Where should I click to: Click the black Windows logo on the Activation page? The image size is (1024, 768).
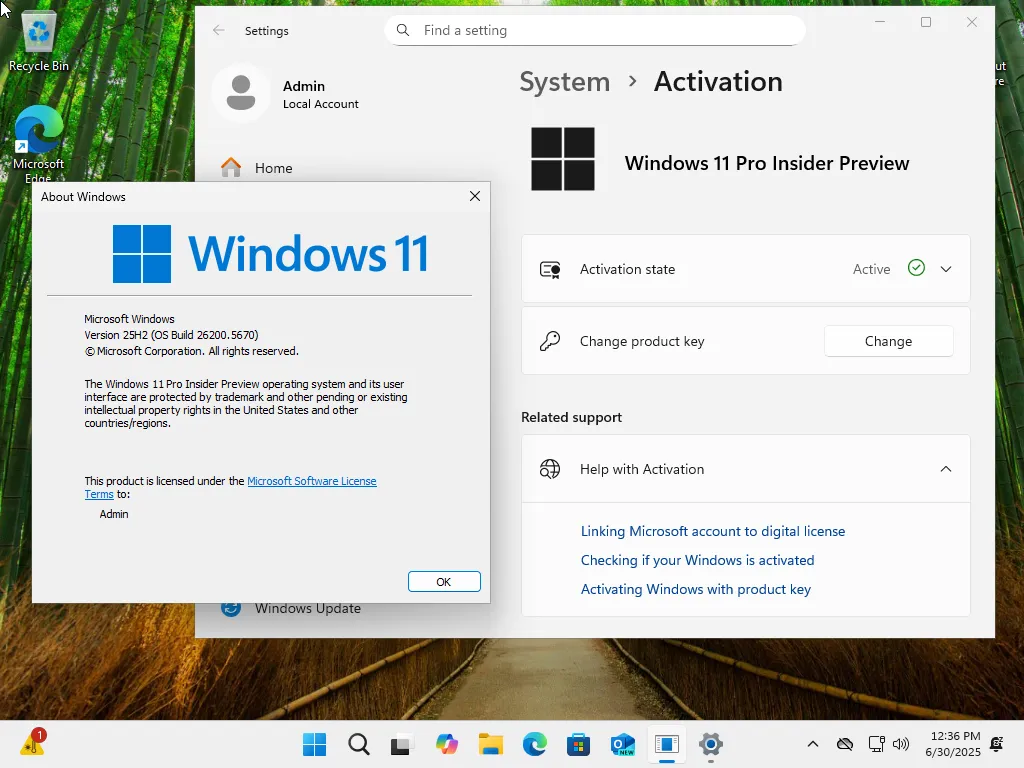(563, 159)
